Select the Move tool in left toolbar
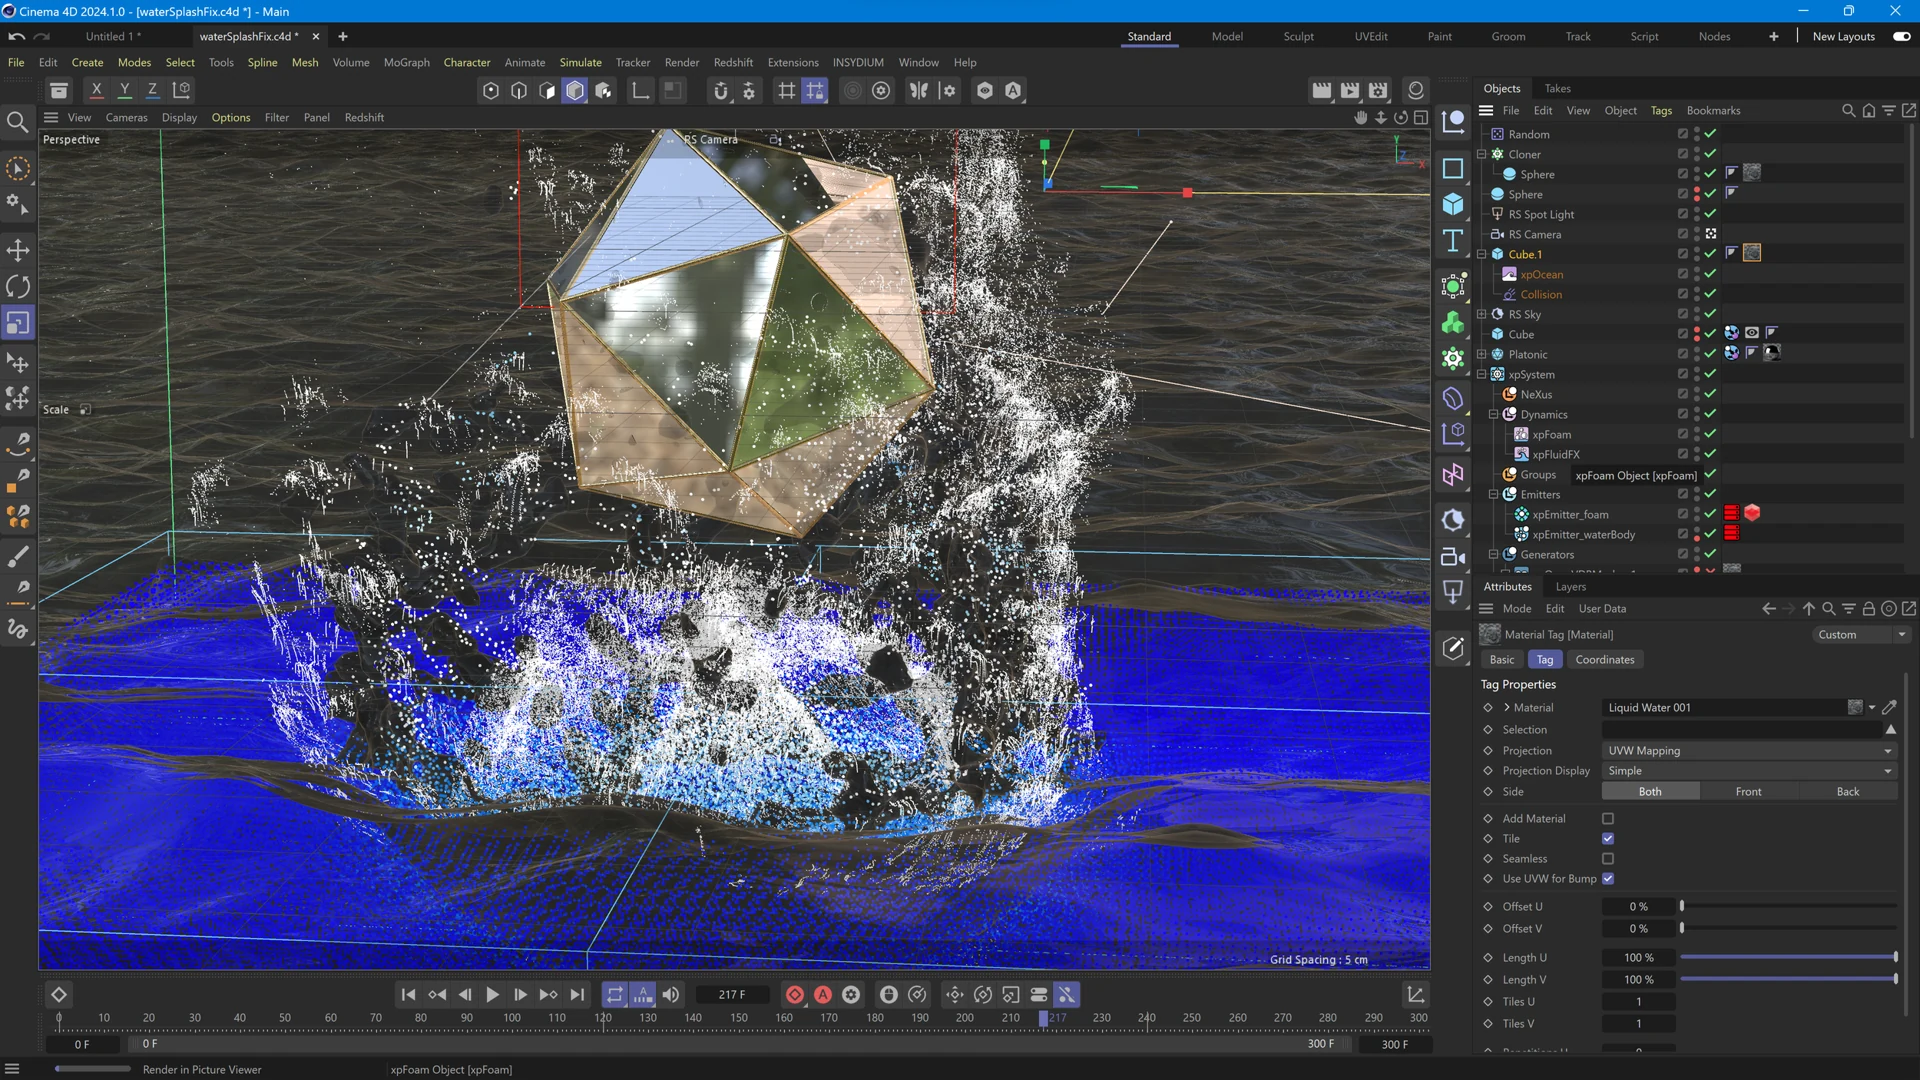Viewport: 1920px width, 1080px height. click(18, 250)
